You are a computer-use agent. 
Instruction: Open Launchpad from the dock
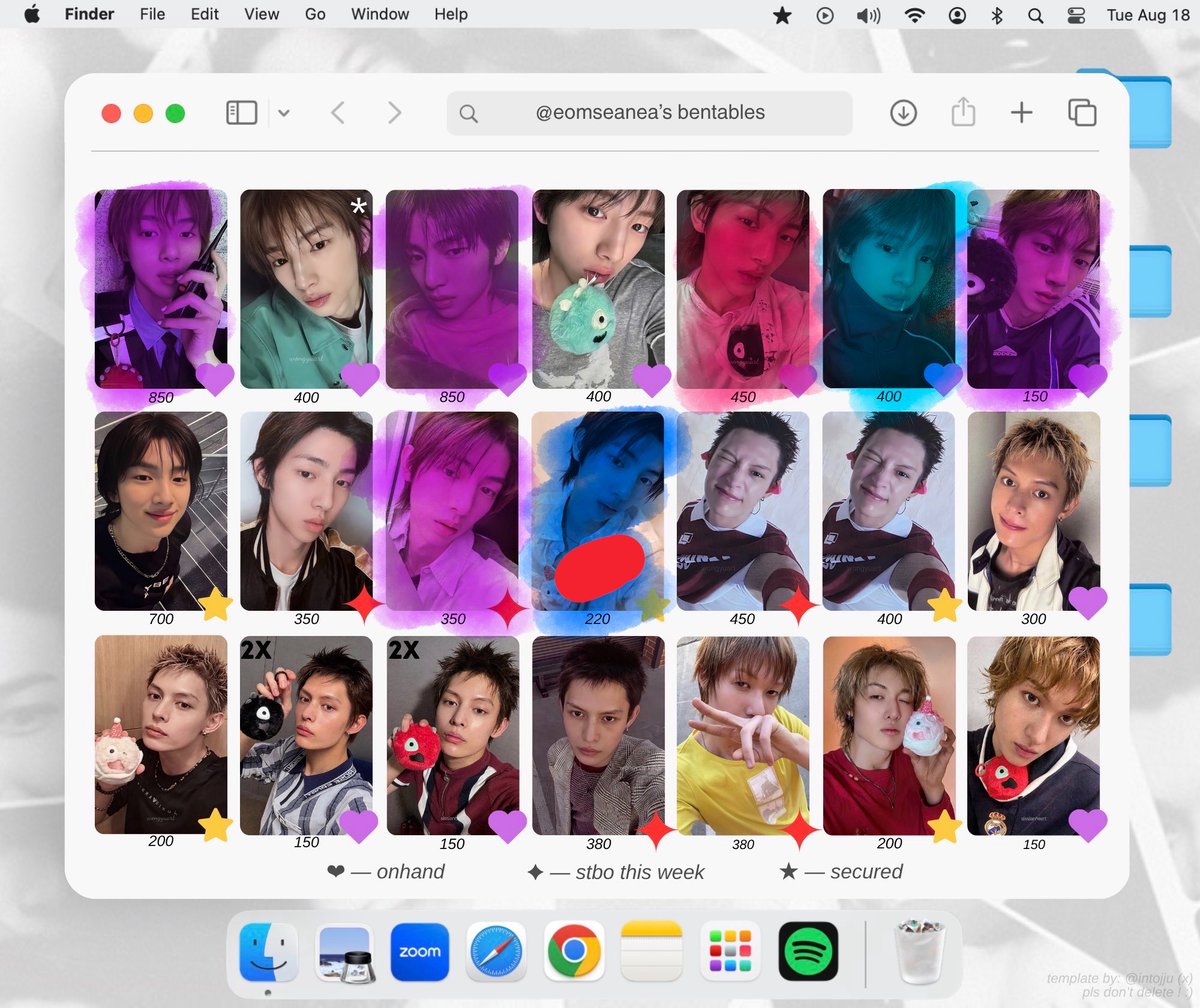point(730,951)
